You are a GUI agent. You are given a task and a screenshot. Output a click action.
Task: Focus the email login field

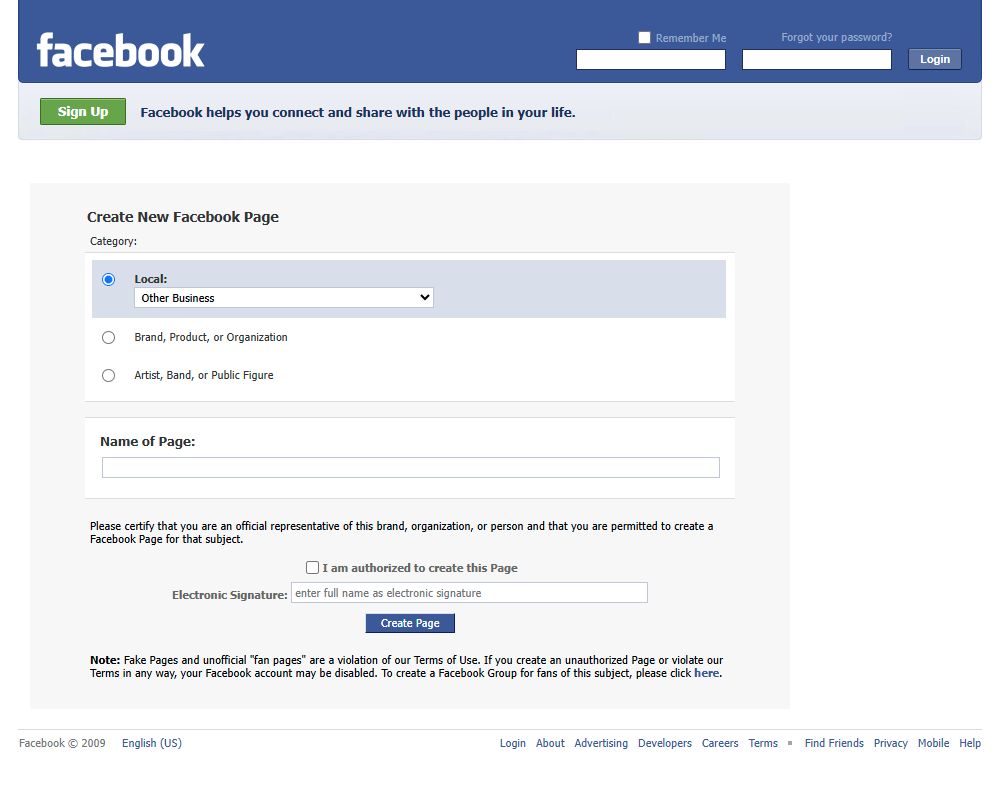click(x=651, y=59)
